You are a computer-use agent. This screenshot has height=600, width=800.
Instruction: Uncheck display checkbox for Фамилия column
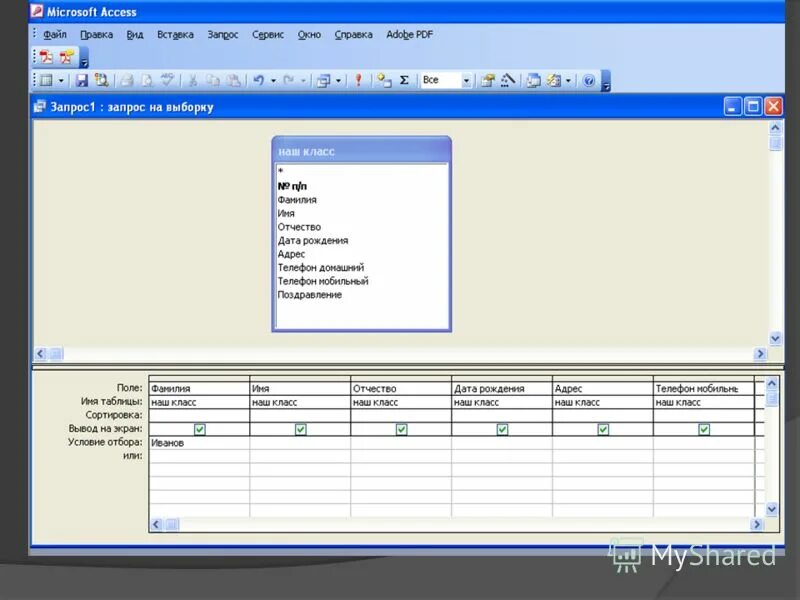pos(199,430)
